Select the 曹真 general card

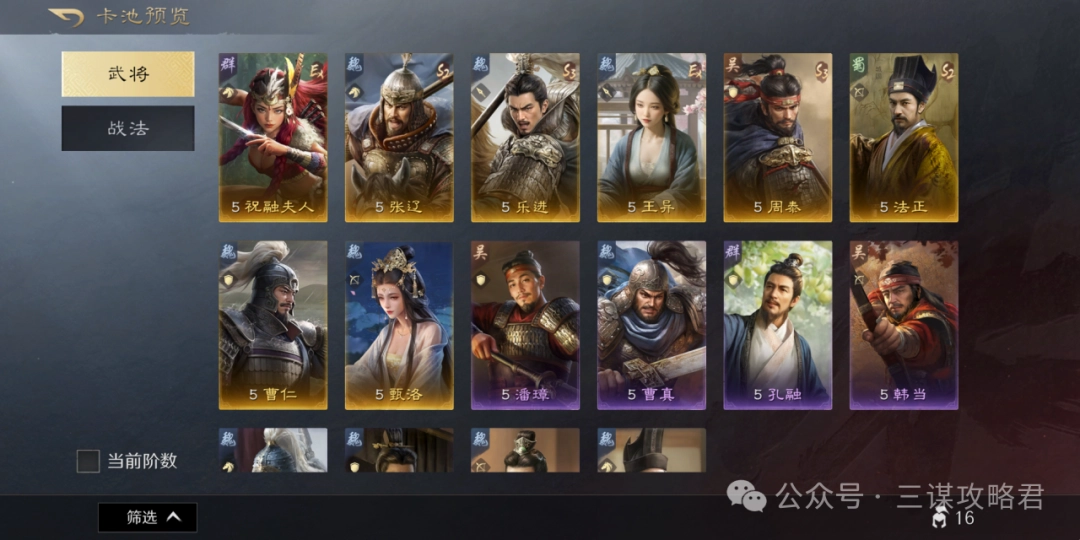coord(651,325)
